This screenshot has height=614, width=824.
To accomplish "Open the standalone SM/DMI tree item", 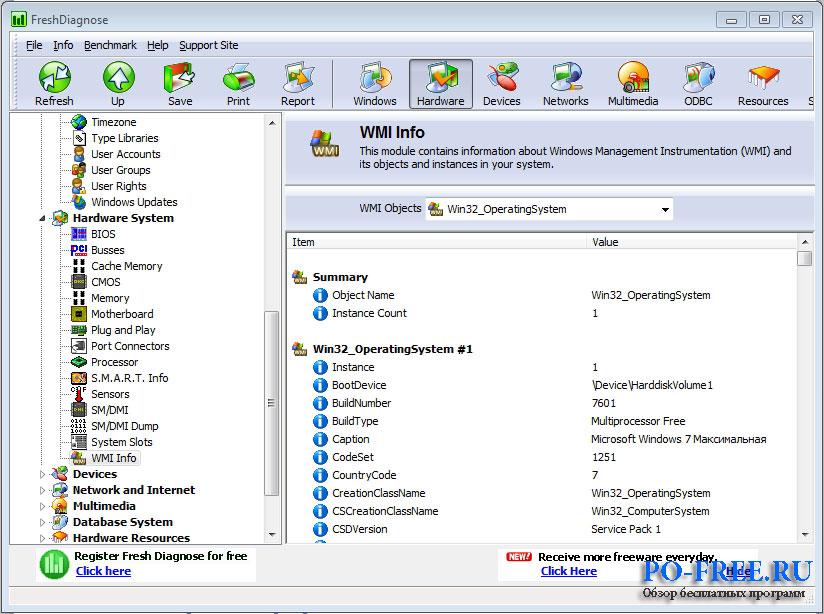I will coord(100,410).
